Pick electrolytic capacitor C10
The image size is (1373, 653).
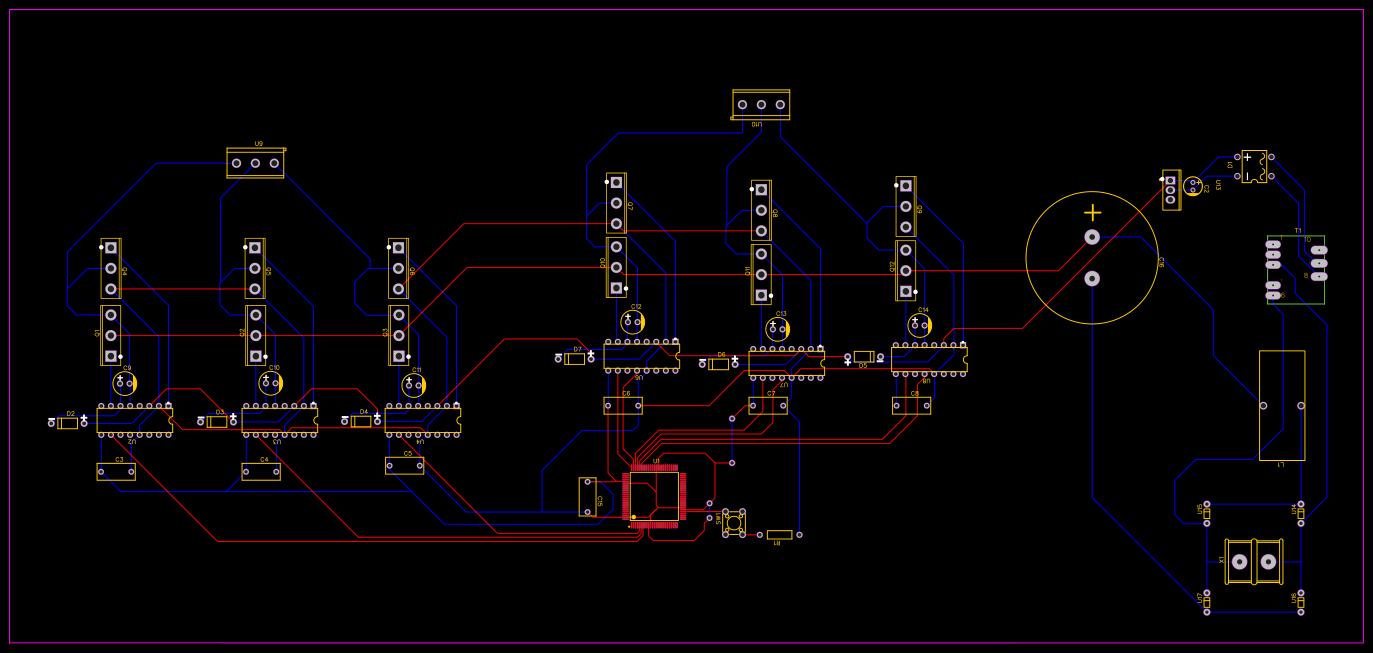pos(270,383)
